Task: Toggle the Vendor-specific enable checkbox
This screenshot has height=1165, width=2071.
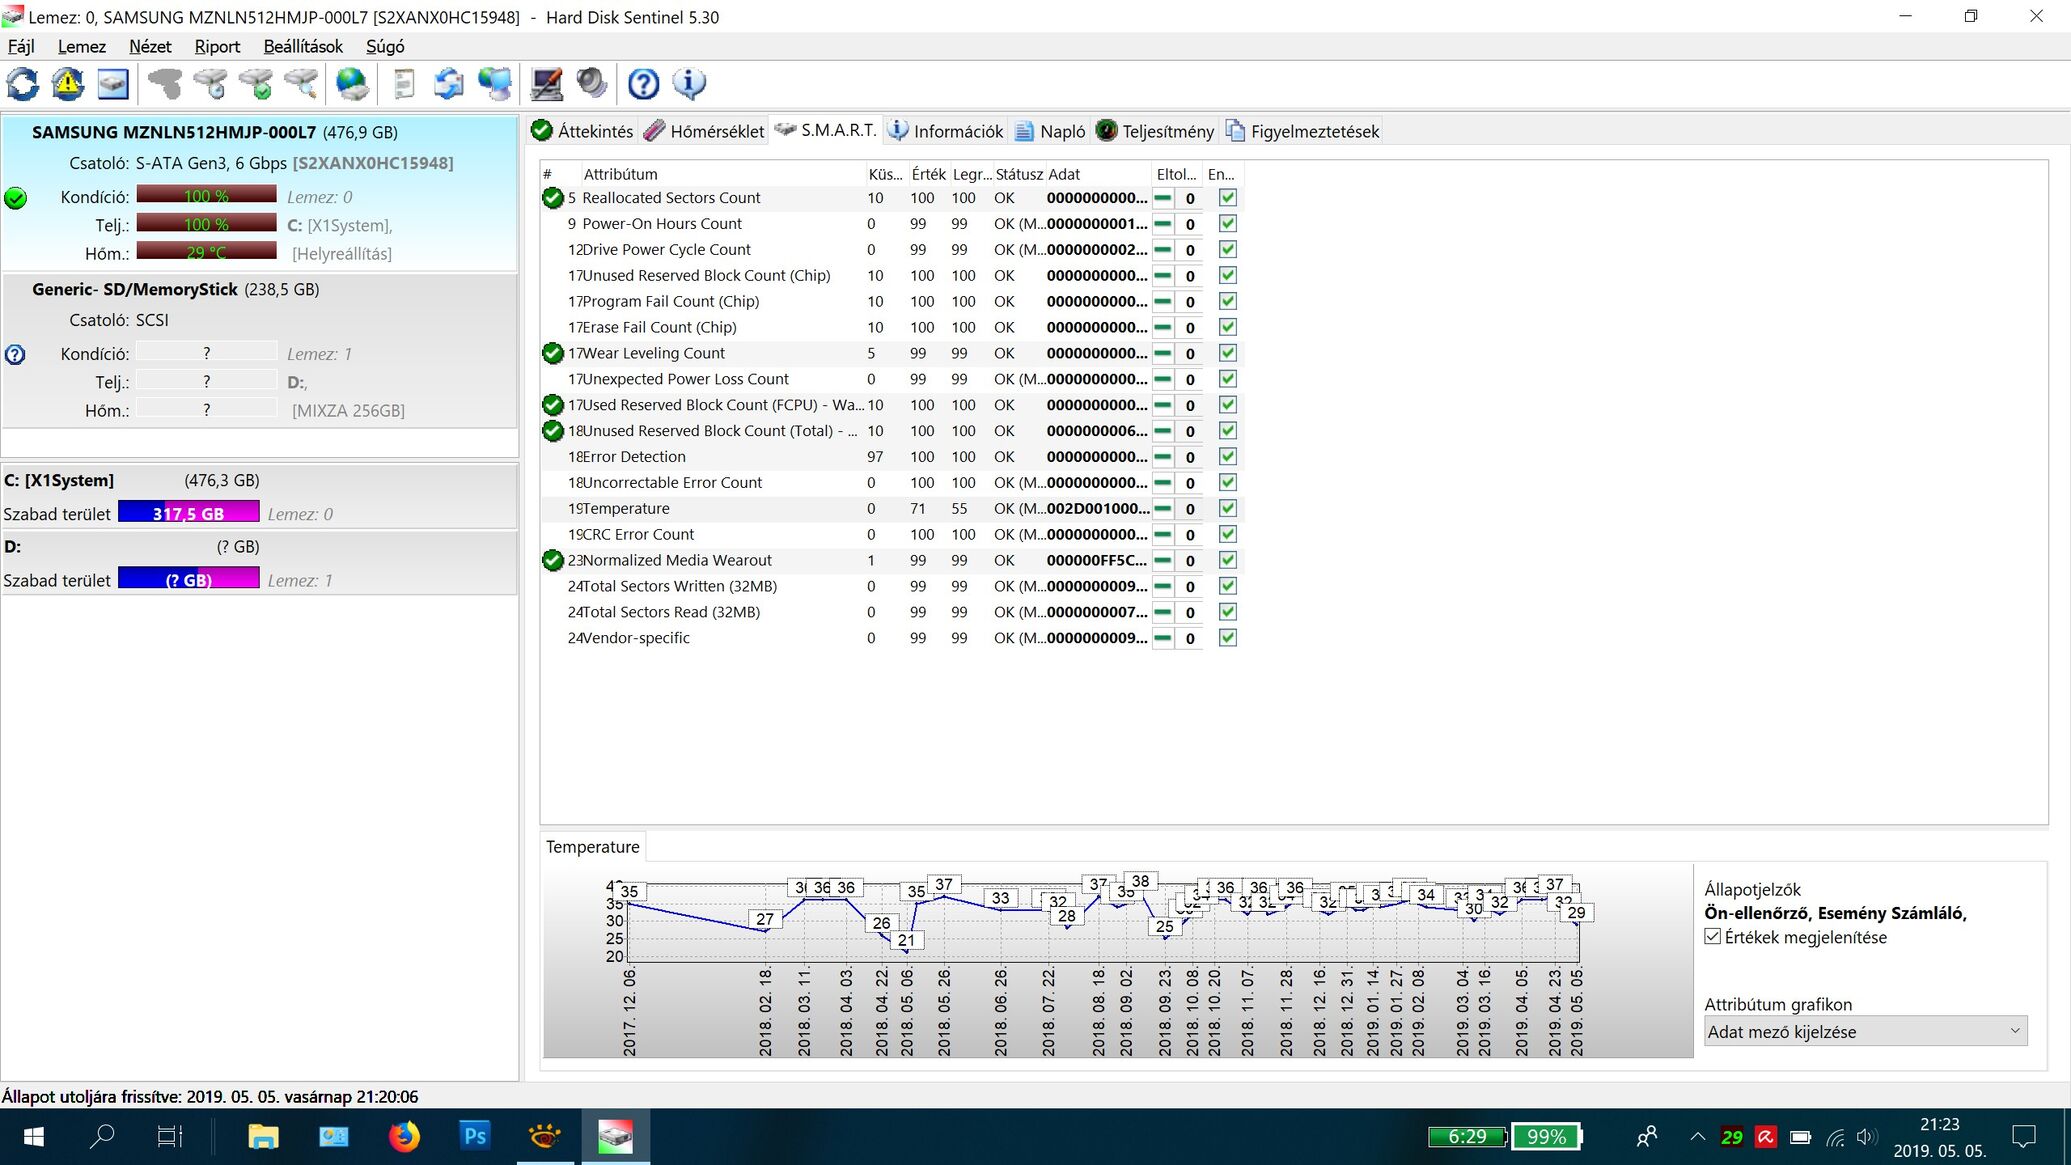Action: tap(1228, 638)
